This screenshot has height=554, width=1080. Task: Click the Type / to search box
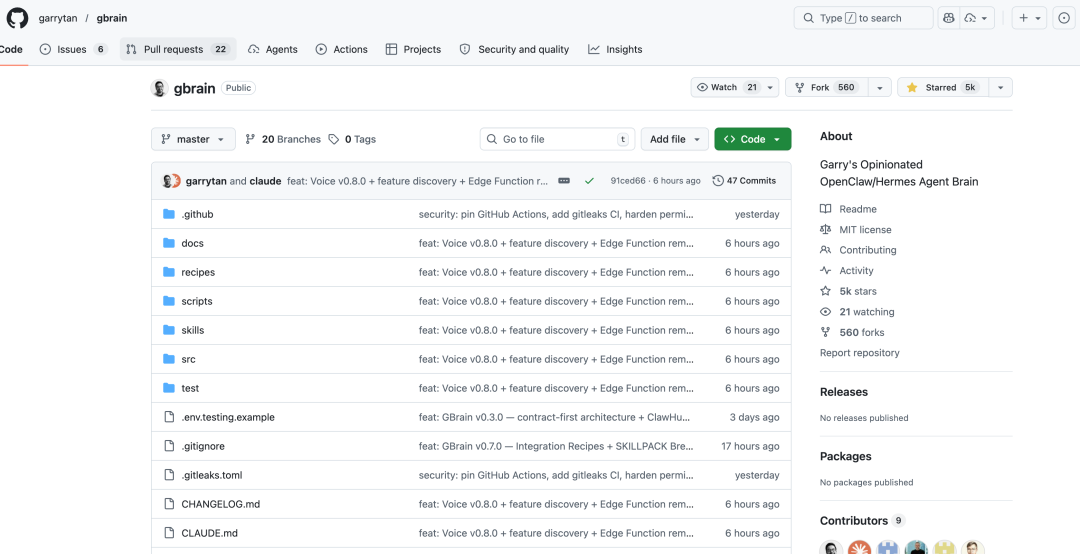pyautogui.click(x=864, y=18)
